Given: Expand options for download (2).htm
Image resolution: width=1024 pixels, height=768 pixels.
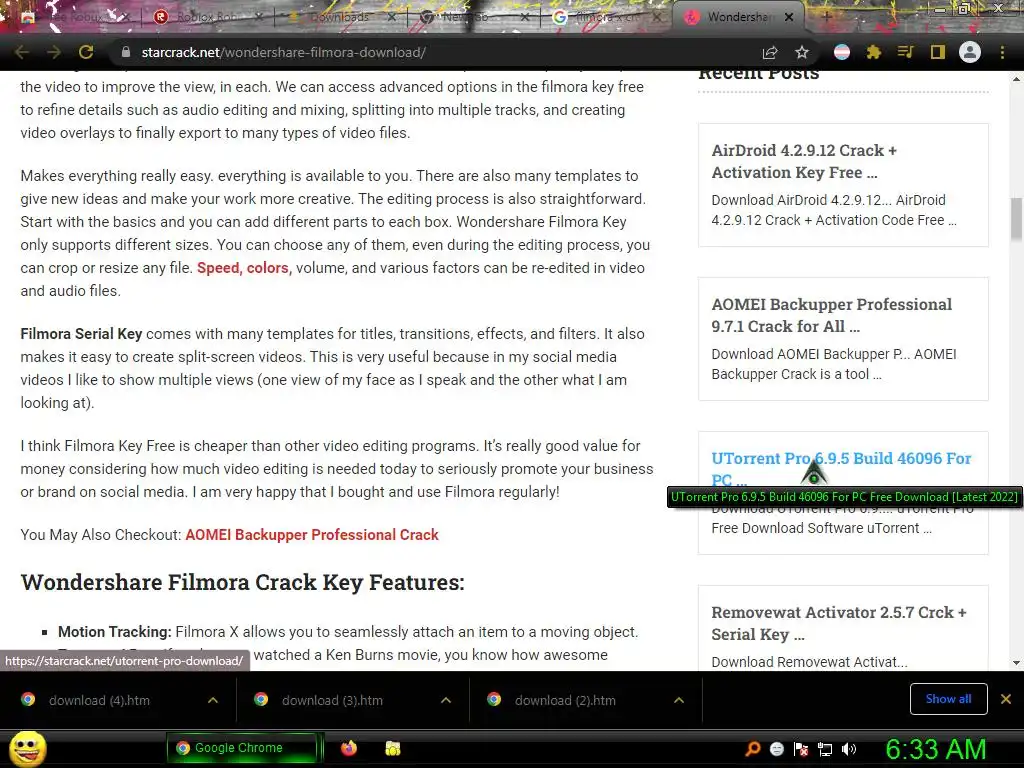Looking at the screenshot, I should [679, 700].
